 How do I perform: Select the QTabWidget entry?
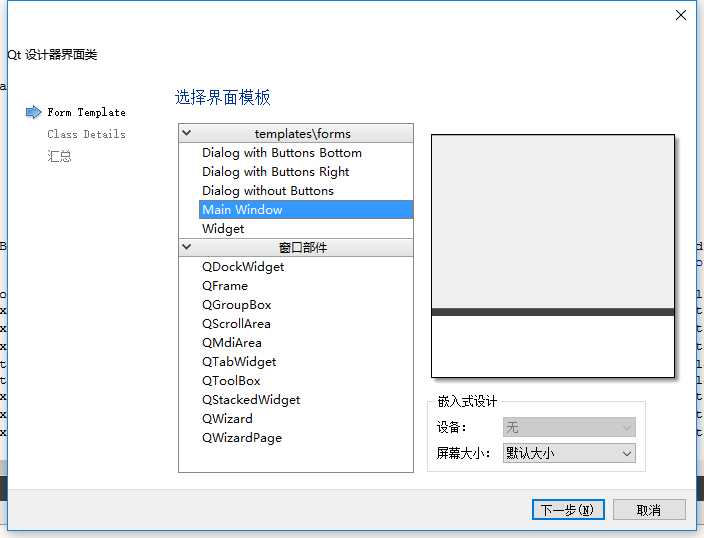239,362
